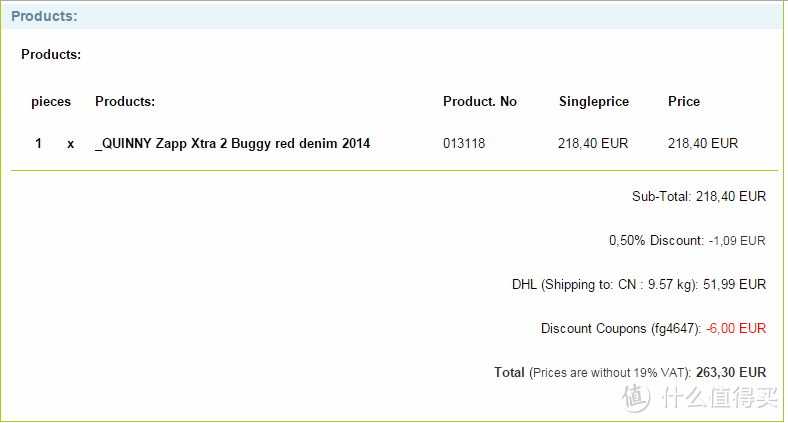Click the quantity value 1 in the pieces column
The image size is (788, 423).
coord(39,143)
